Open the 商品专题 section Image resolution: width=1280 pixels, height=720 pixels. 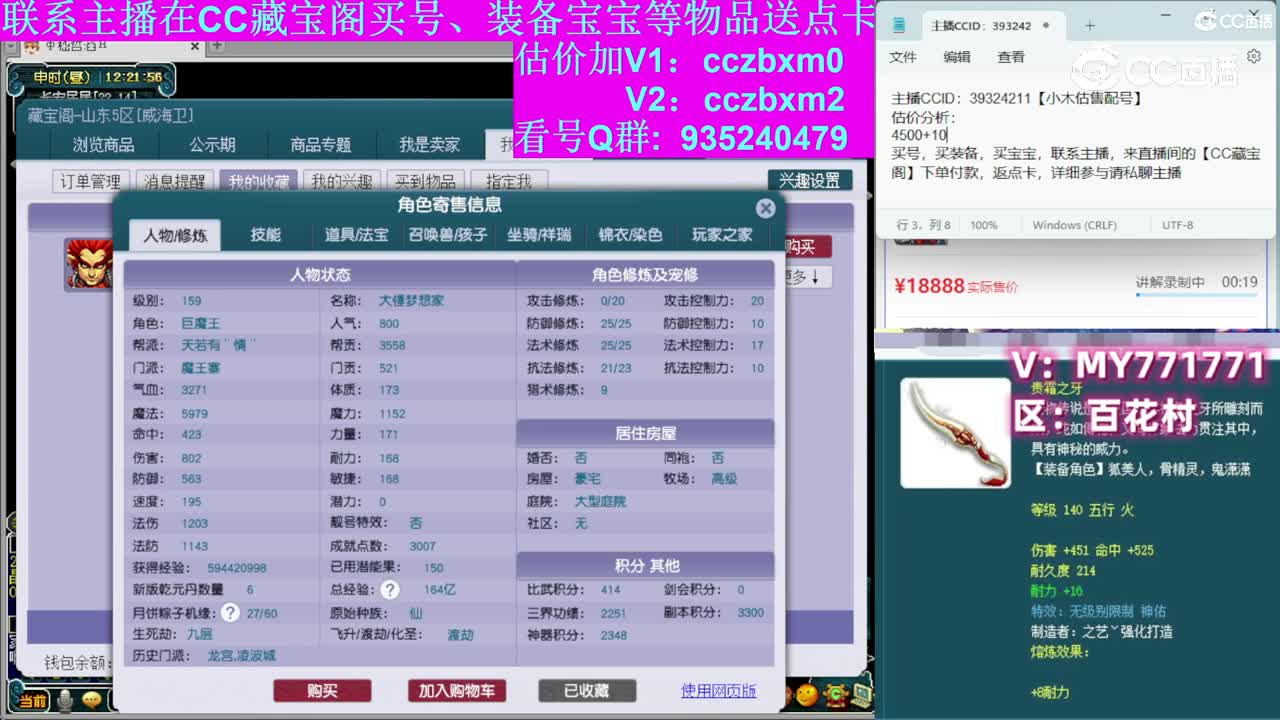(321, 145)
